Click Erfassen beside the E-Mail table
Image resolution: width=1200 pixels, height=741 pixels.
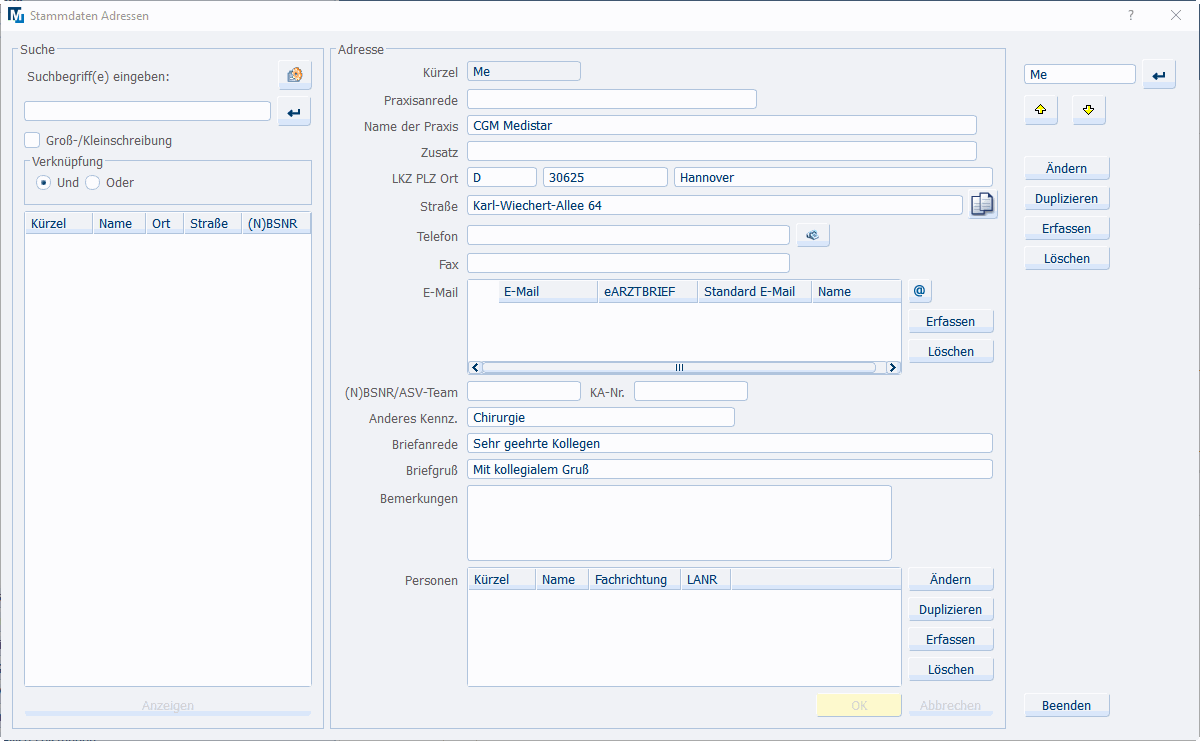point(950,322)
